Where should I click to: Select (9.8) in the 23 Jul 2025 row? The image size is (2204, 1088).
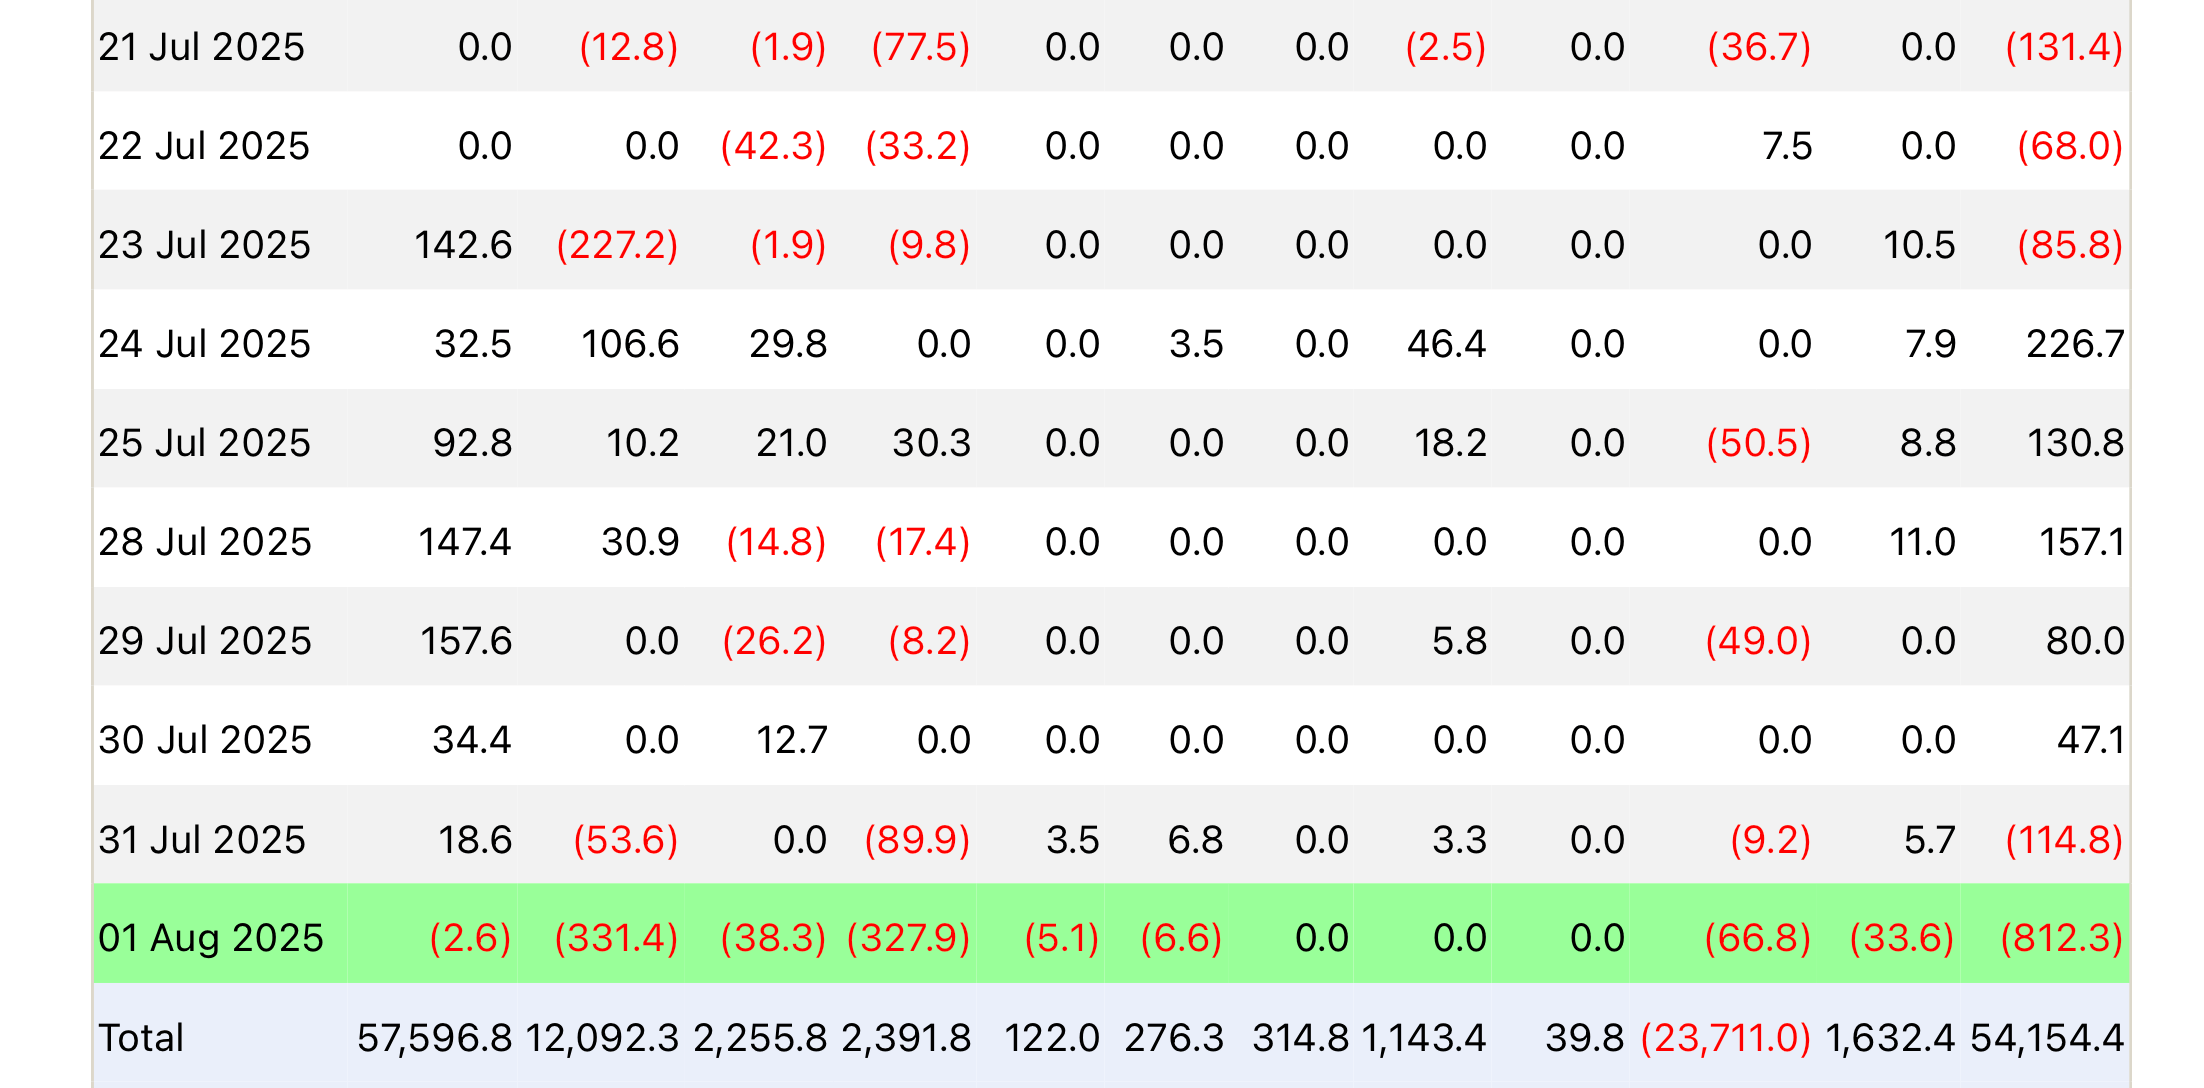[929, 245]
